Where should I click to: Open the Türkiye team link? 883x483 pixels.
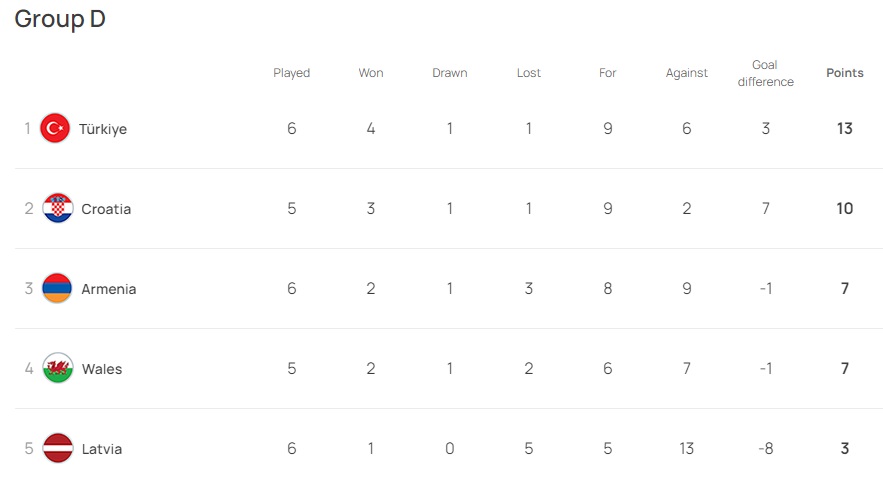tap(103, 129)
